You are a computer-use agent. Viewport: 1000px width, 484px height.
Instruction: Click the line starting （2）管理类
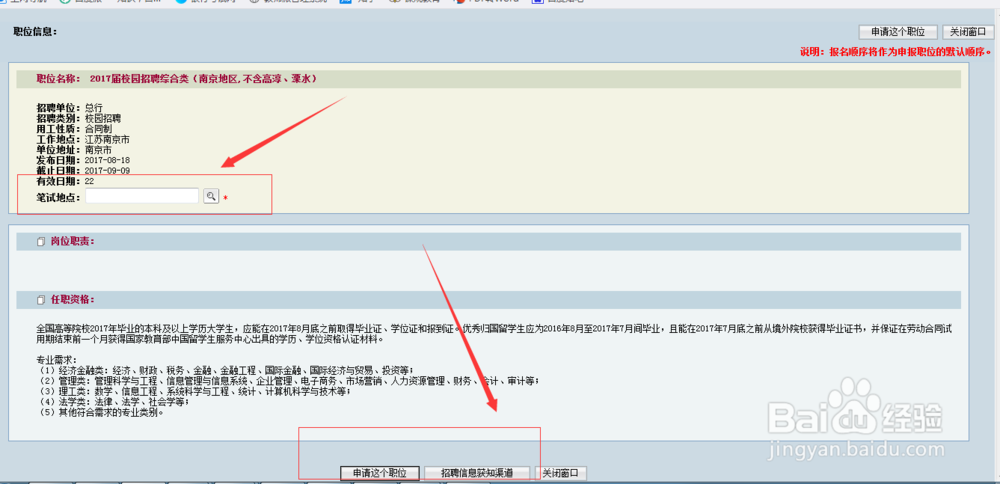[288, 381]
